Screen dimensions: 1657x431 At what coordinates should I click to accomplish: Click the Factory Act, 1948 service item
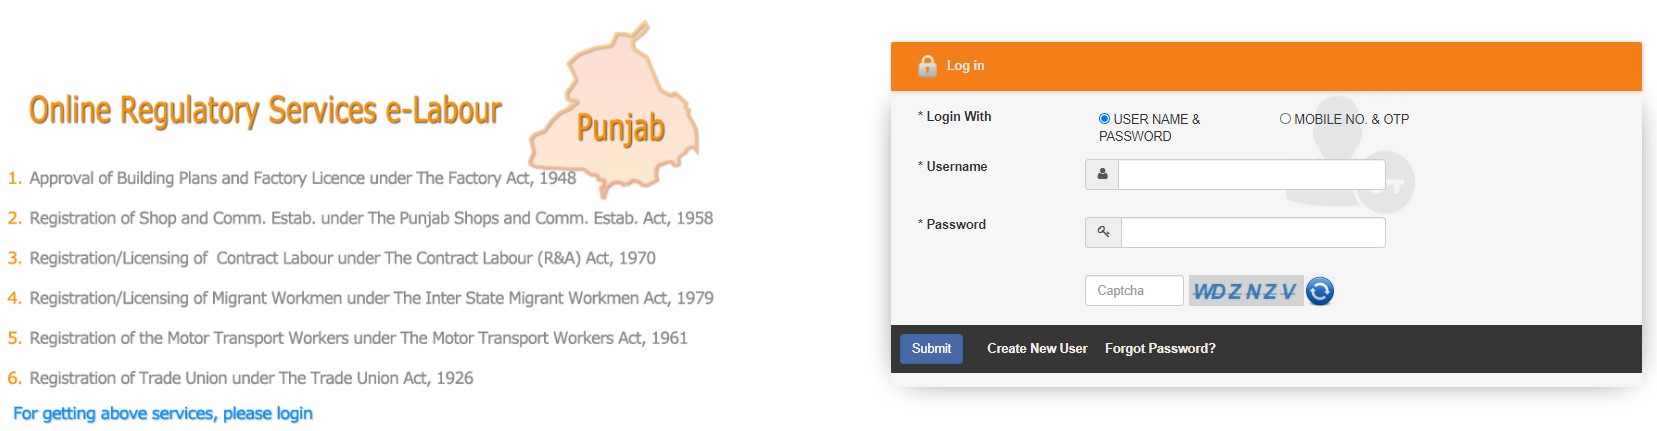pyautogui.click(x=302, y=179)
